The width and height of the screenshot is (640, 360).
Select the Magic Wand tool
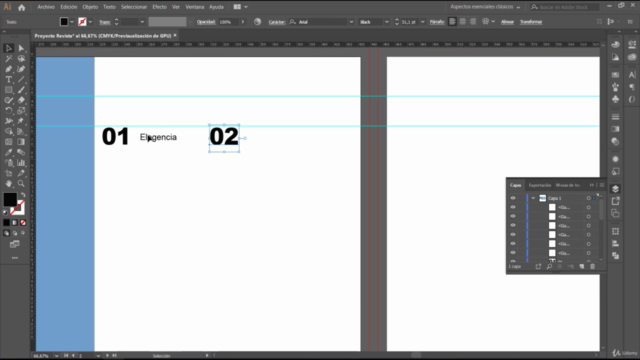pos(9,59)
